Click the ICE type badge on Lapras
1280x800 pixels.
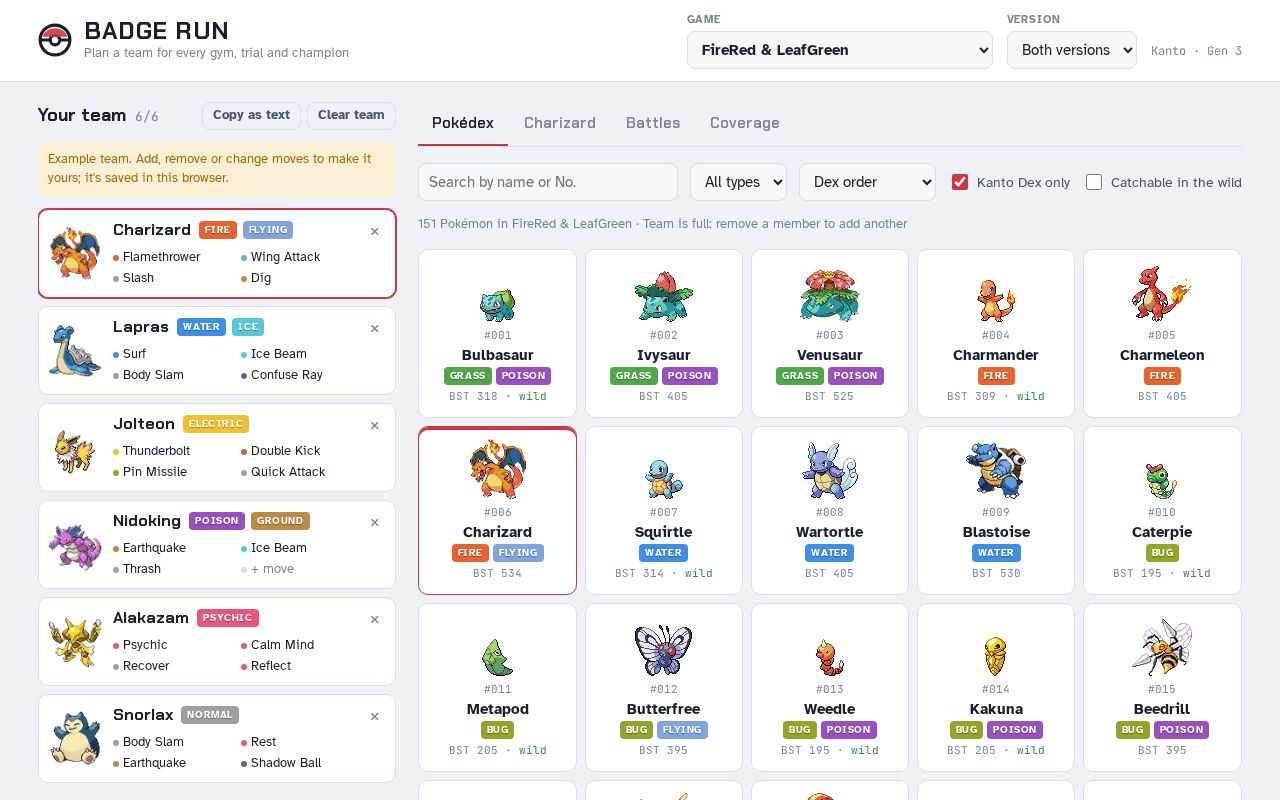248,327
